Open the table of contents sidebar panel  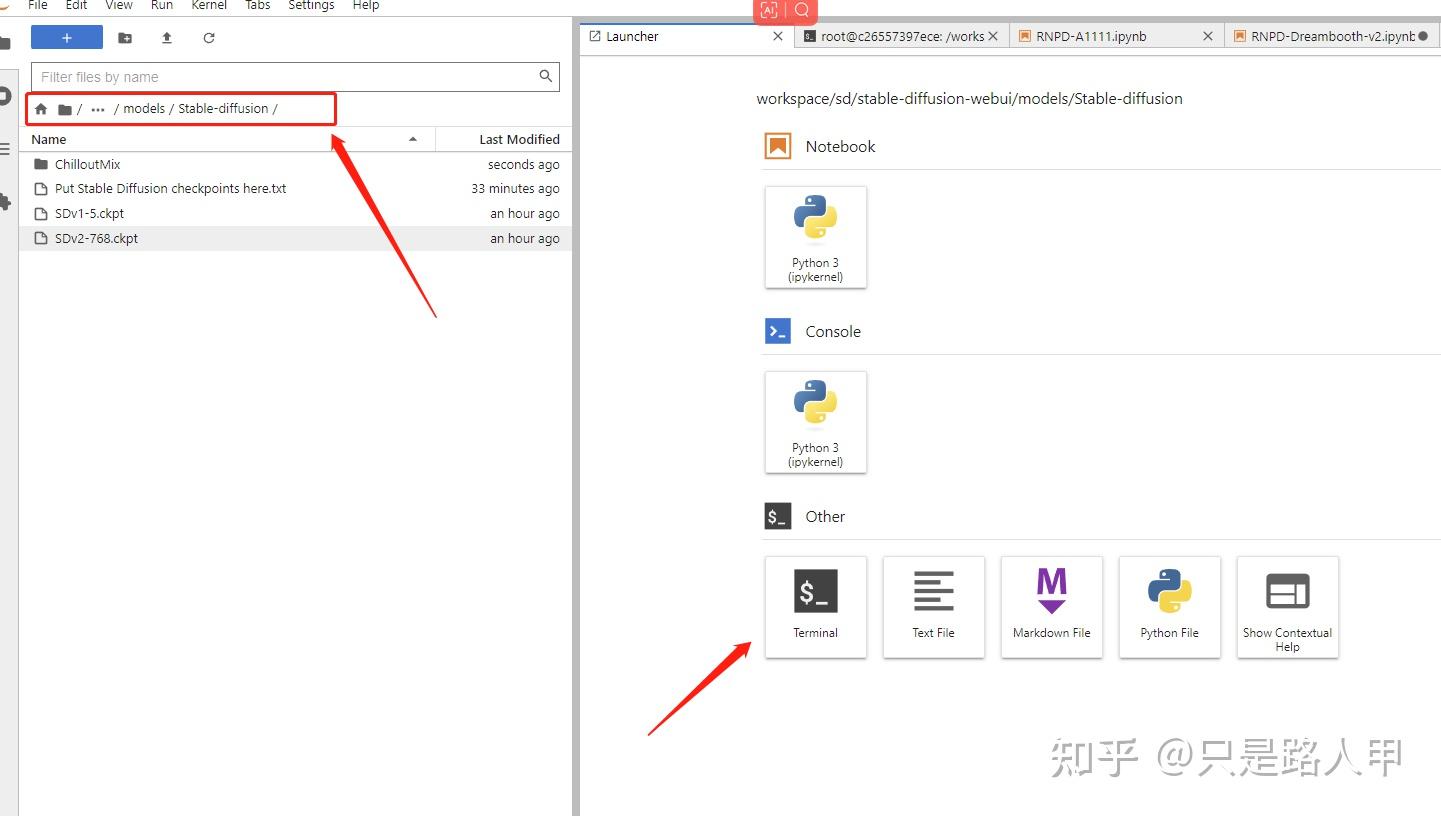[6, 149]
